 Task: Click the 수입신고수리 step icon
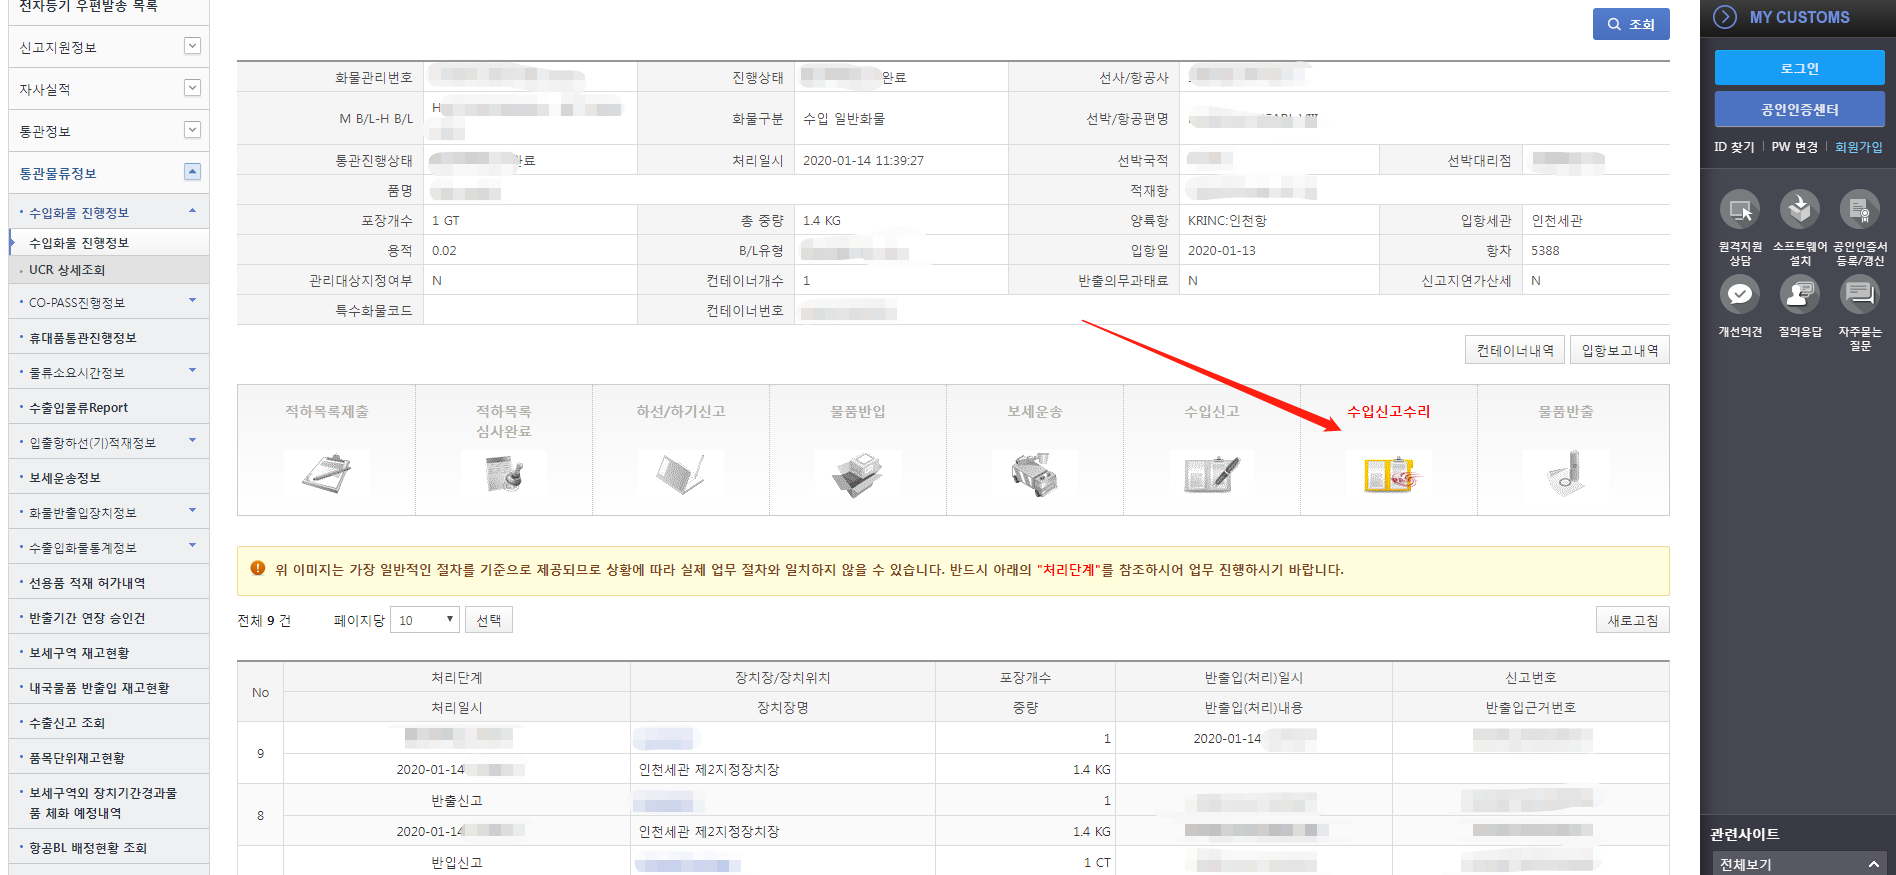pyautogui.click(x=1389, y=474)
